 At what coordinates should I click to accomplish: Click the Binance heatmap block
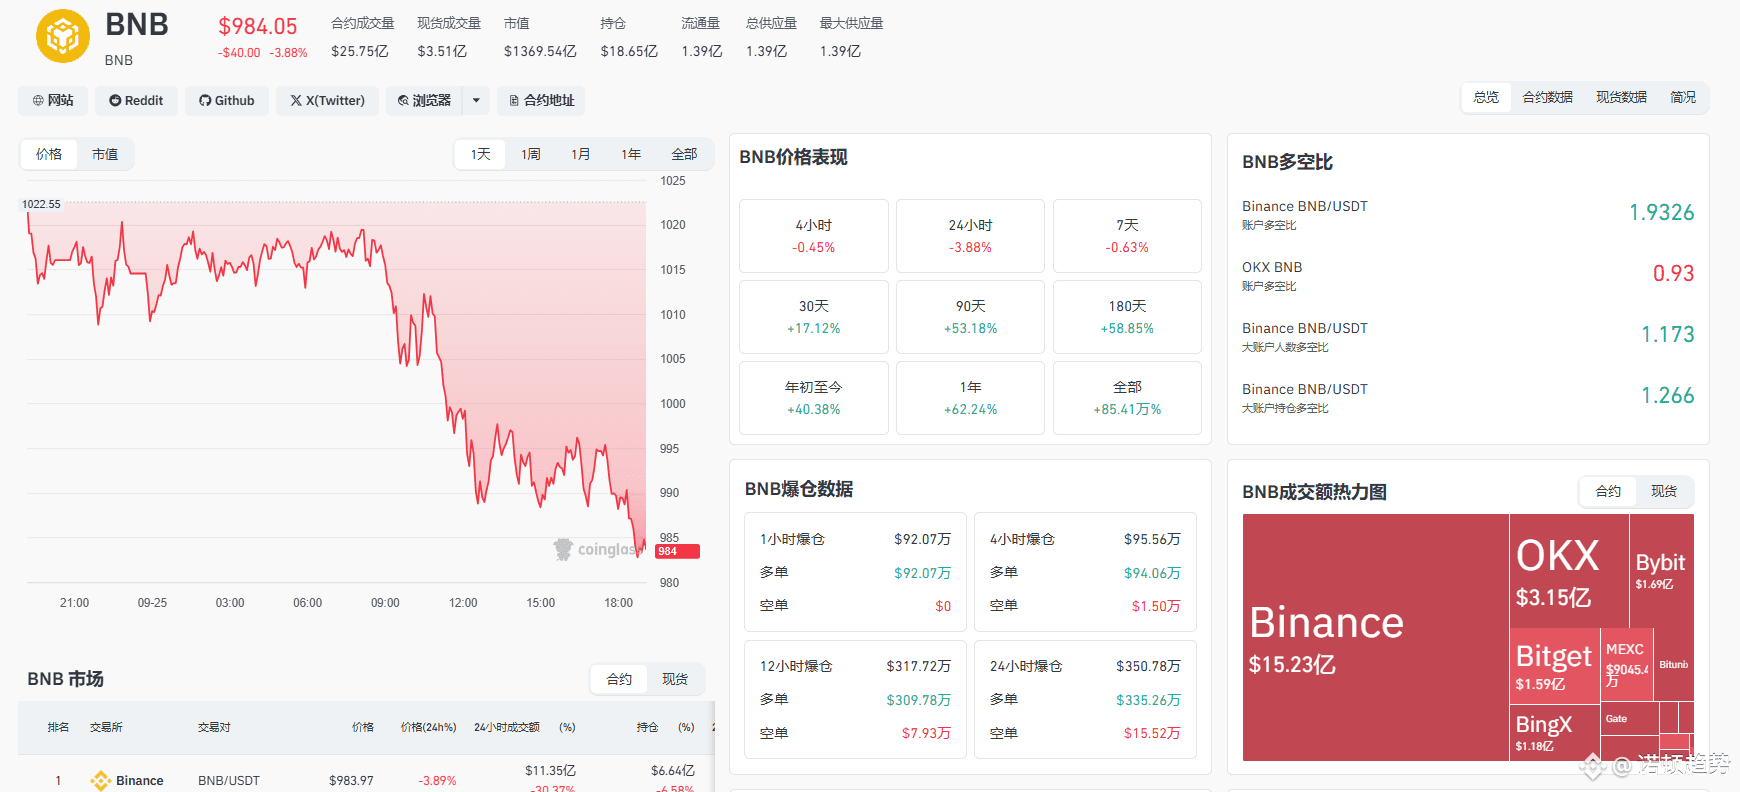click(1375, 638)
